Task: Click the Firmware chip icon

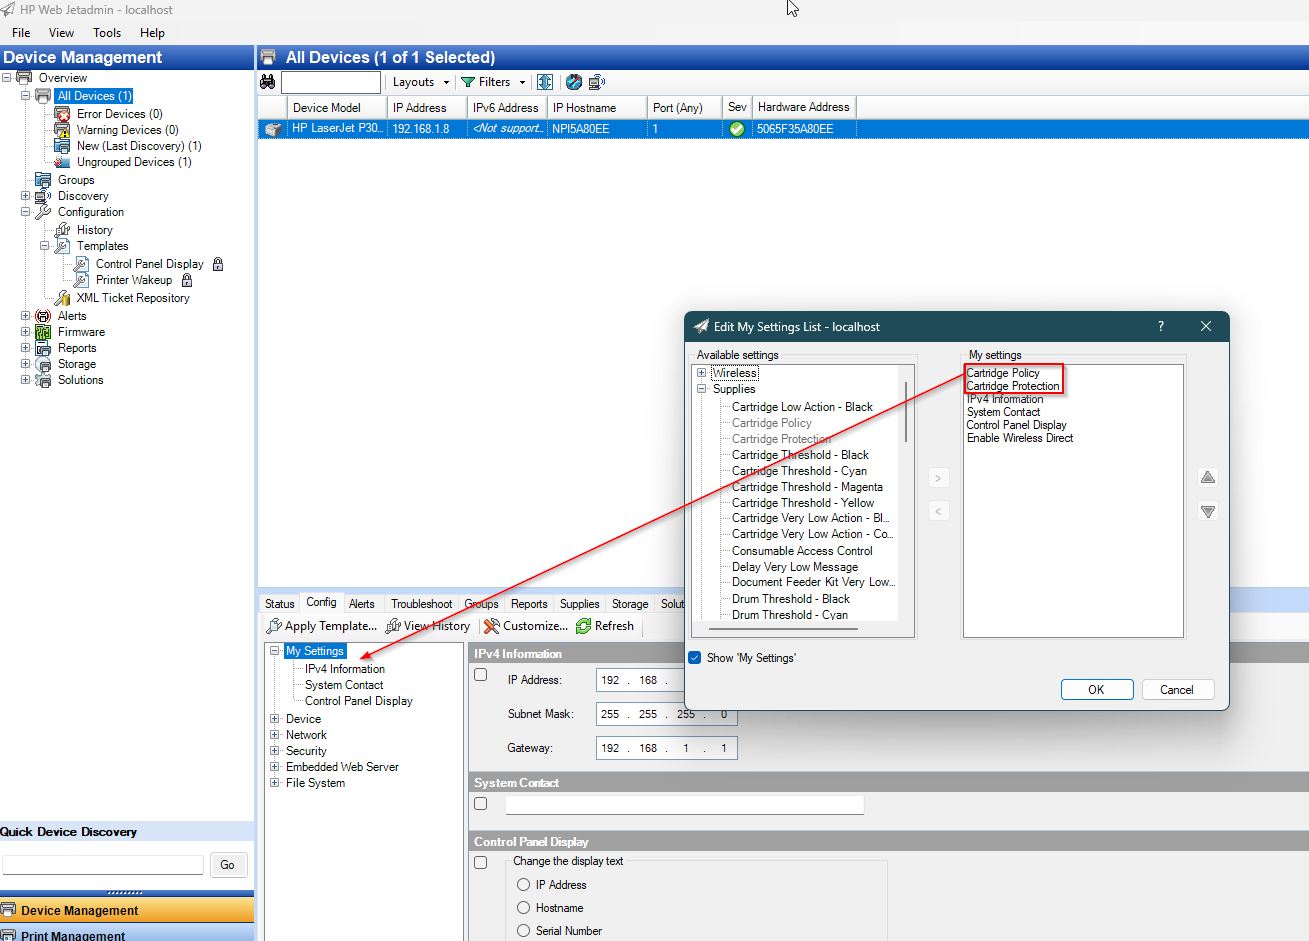Action: click(43, 332)
